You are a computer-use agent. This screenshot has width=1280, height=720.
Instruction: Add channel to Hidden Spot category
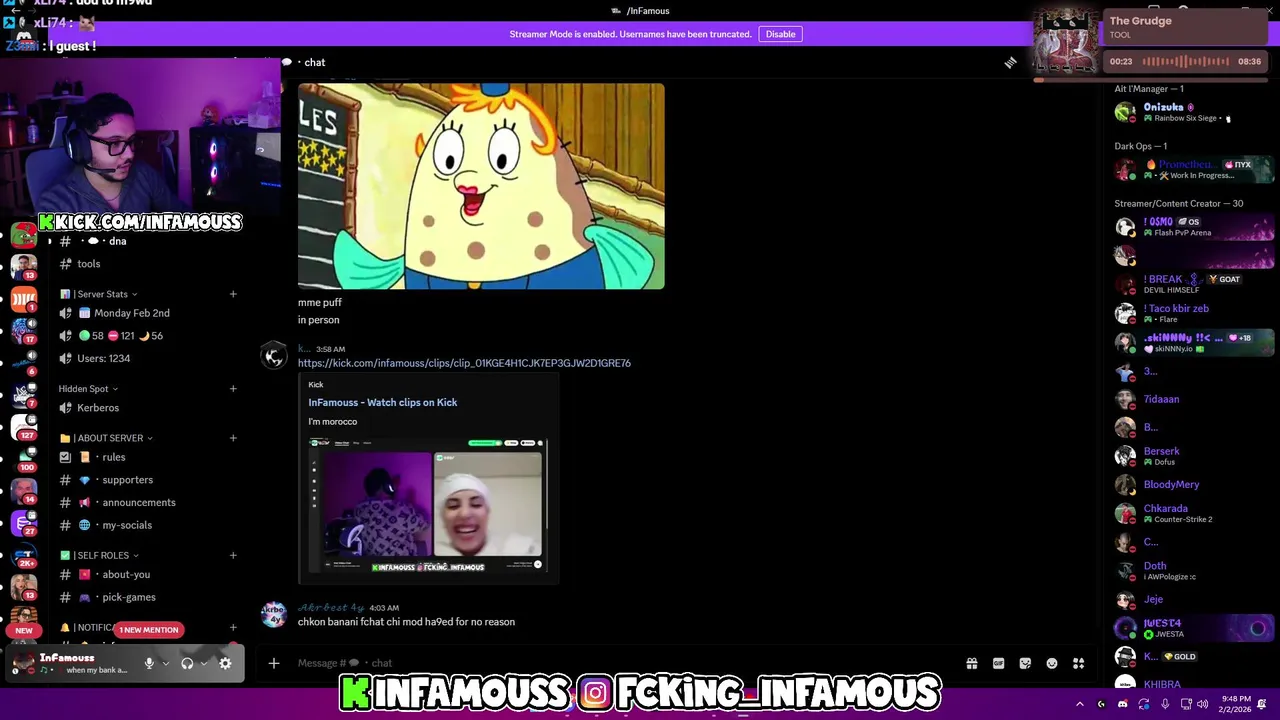233,389
